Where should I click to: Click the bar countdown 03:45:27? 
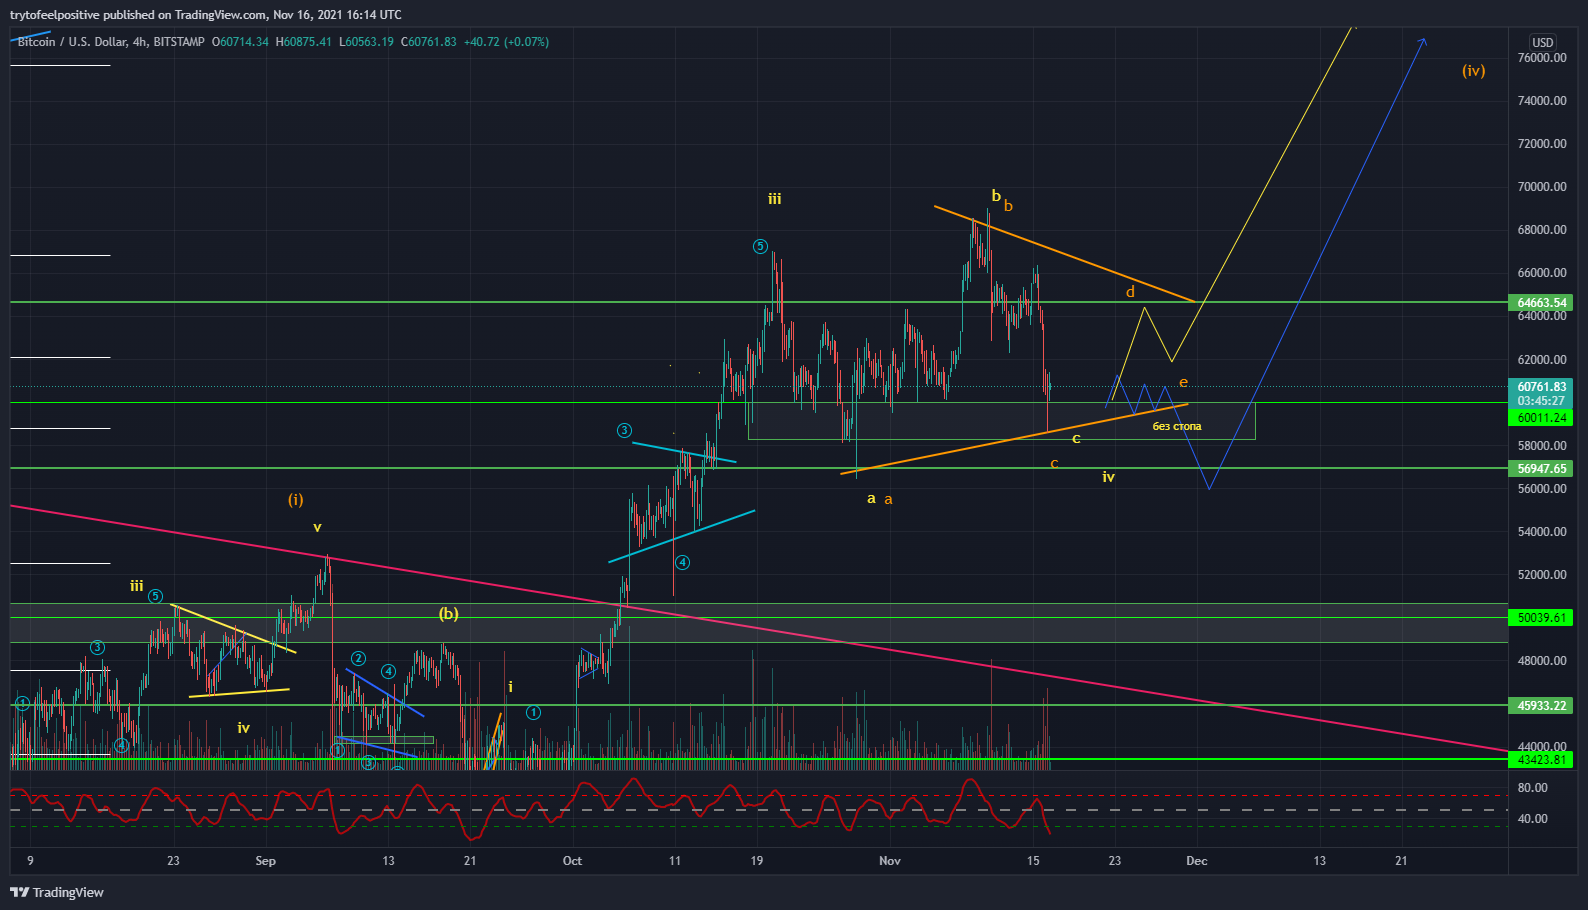coord(1541,401)
